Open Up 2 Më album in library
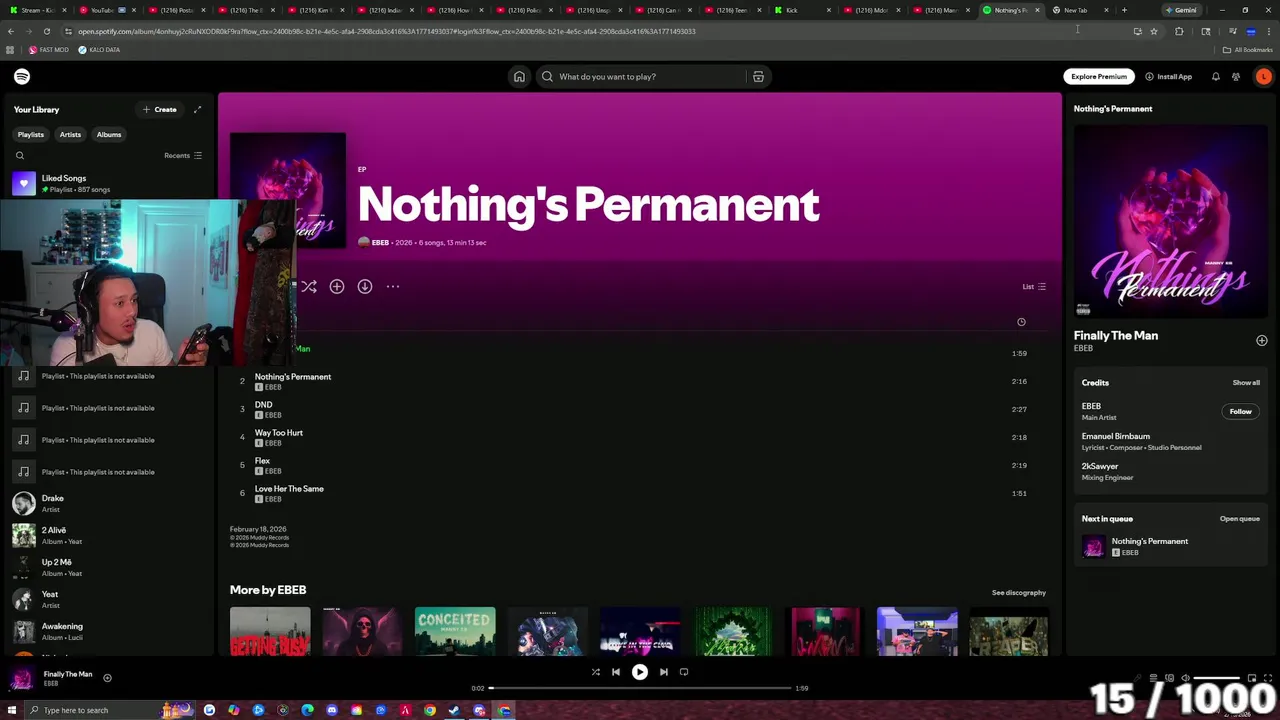The width and height of the screenshot is (1280, 720). coord(108,567)
